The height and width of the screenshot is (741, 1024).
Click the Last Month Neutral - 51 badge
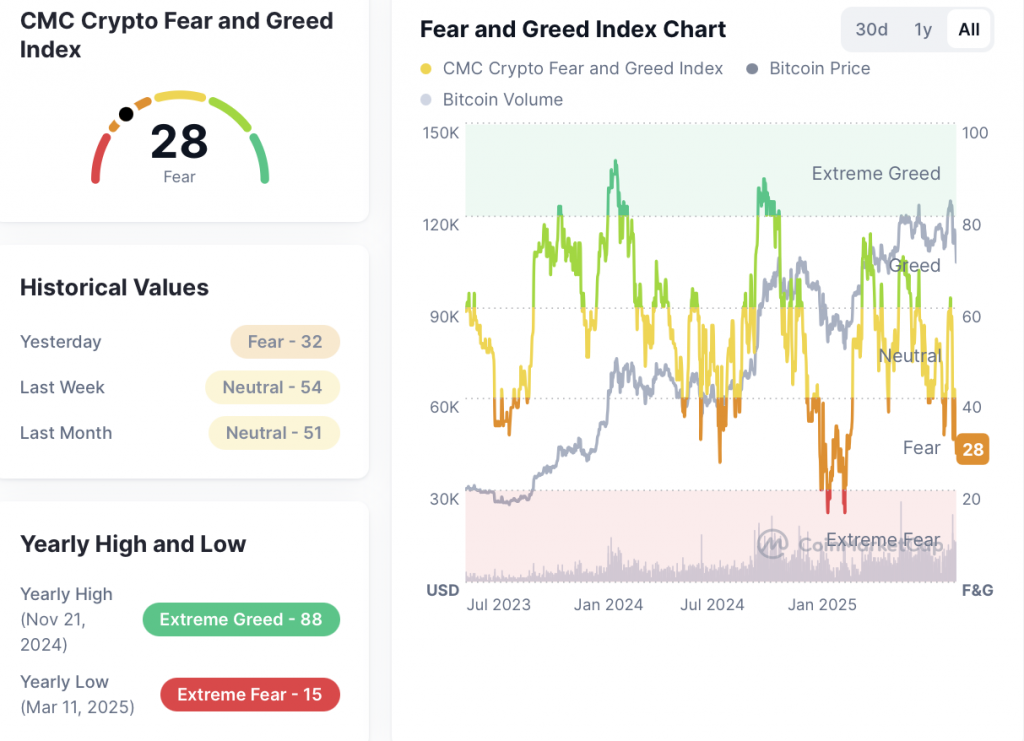274,433
